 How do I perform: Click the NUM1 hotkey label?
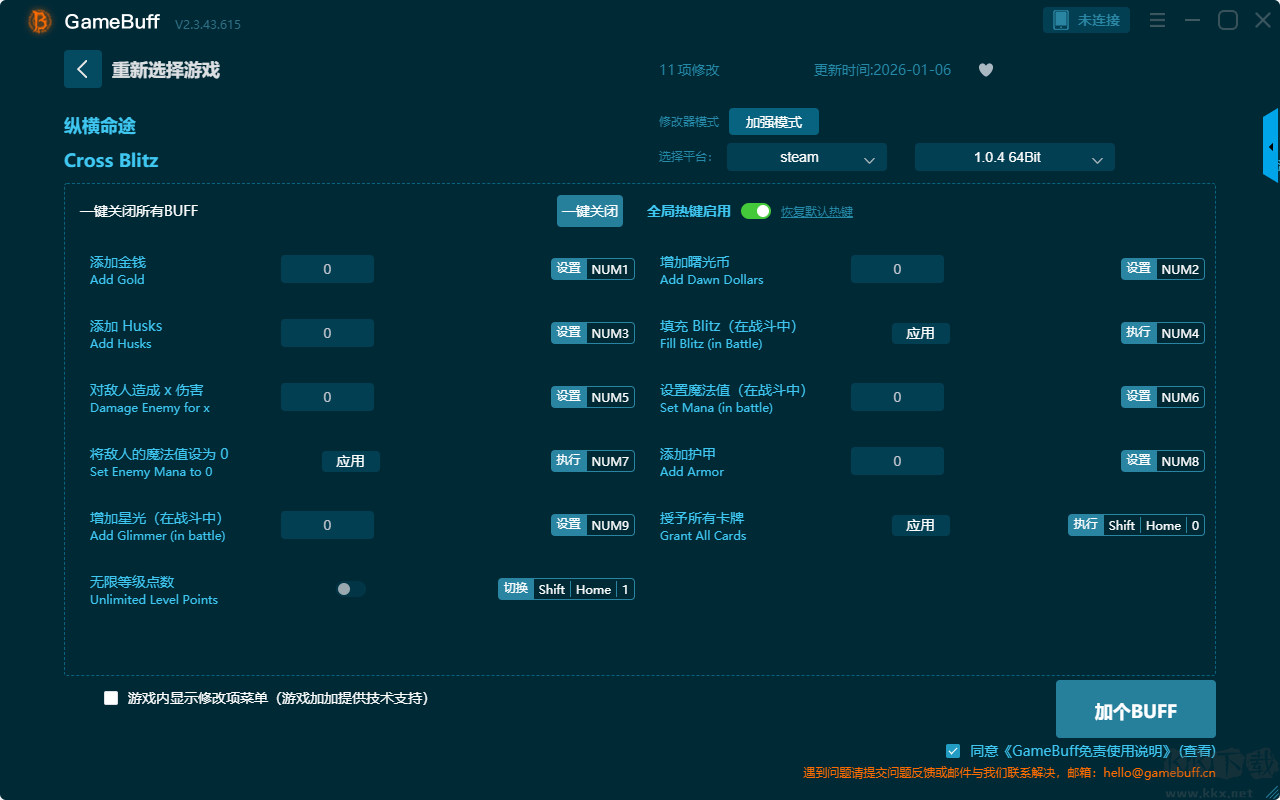click(610, 270)
